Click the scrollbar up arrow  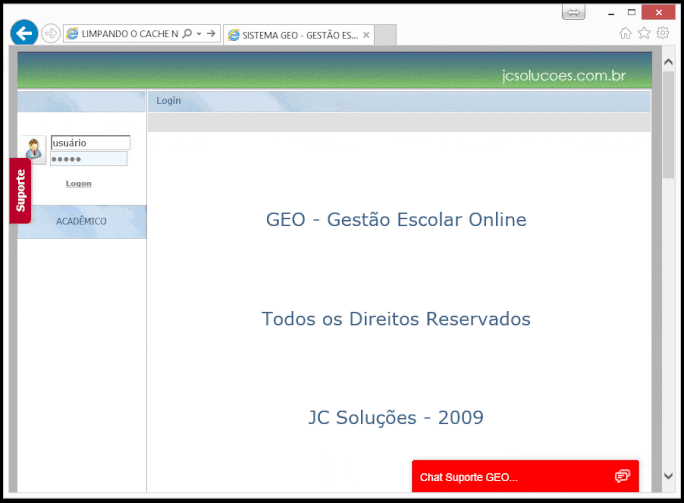click(668, 62)
